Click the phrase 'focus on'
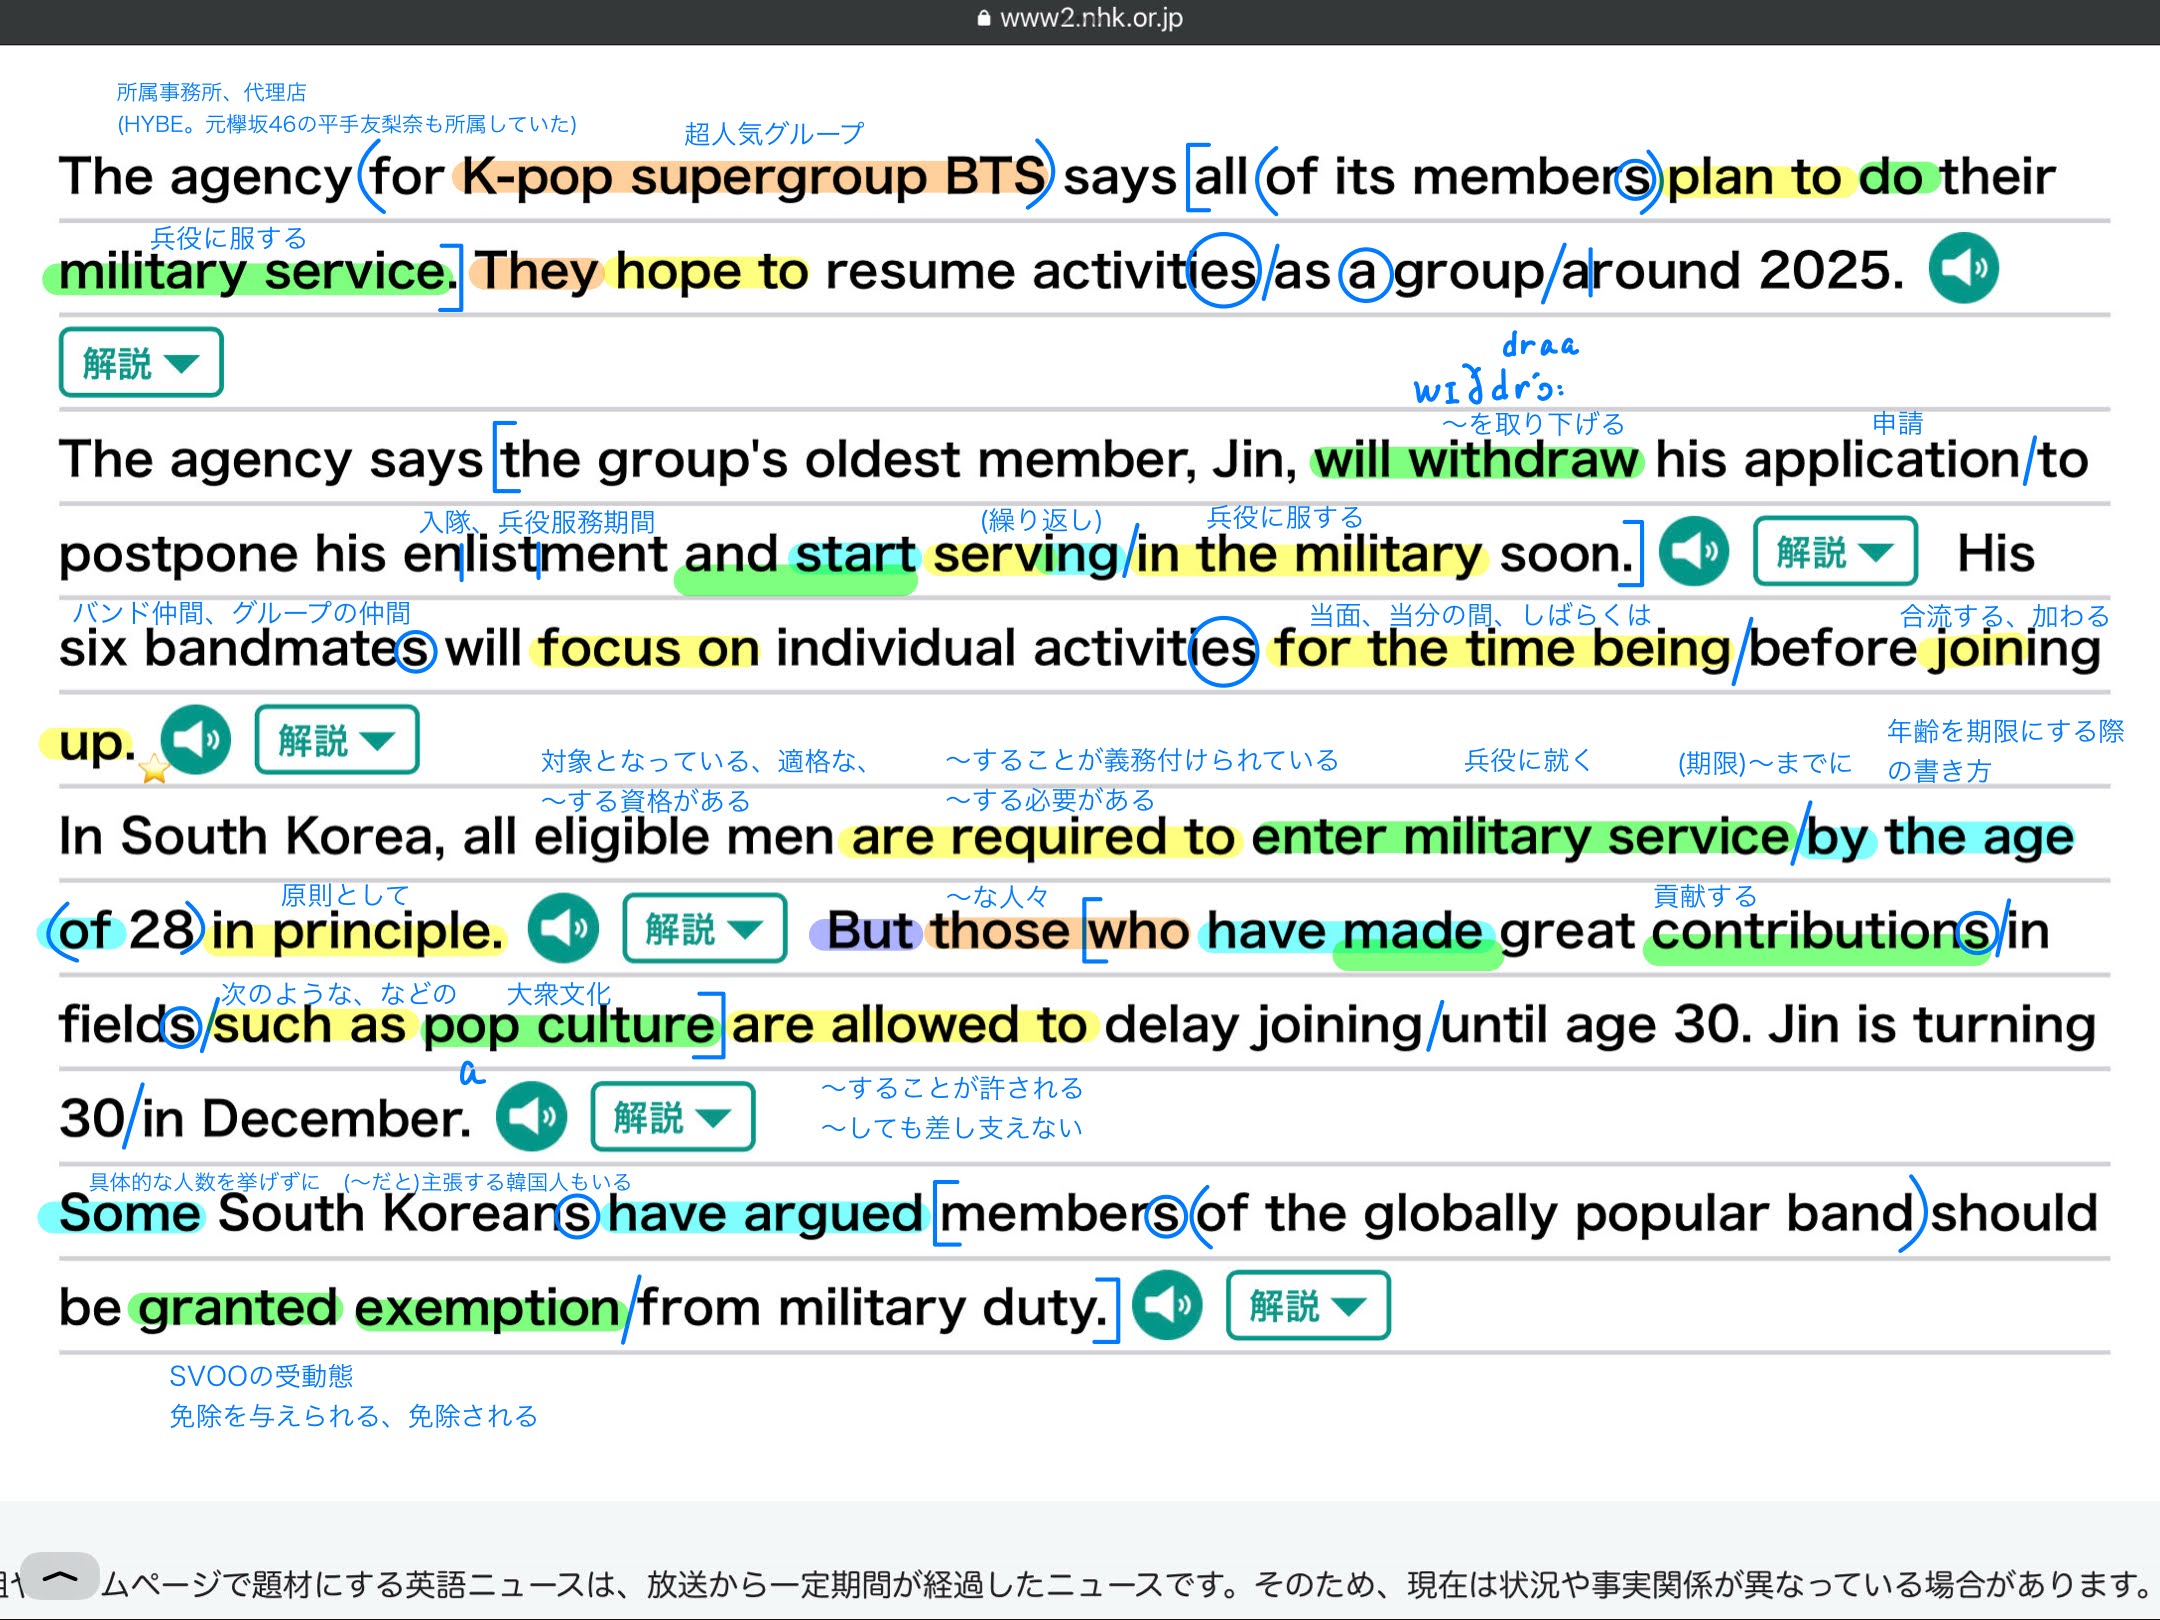 pos(650,648)
